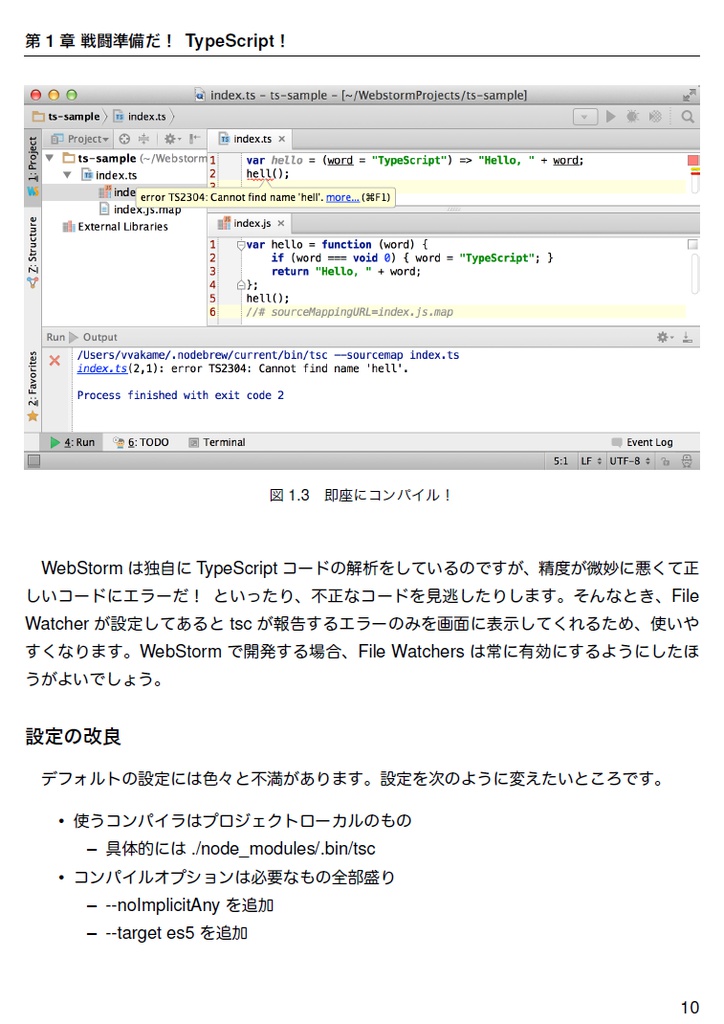Screen dimensions: 724x1024
Task: Click index.ts link in Run output
Action: pos(102,368)
